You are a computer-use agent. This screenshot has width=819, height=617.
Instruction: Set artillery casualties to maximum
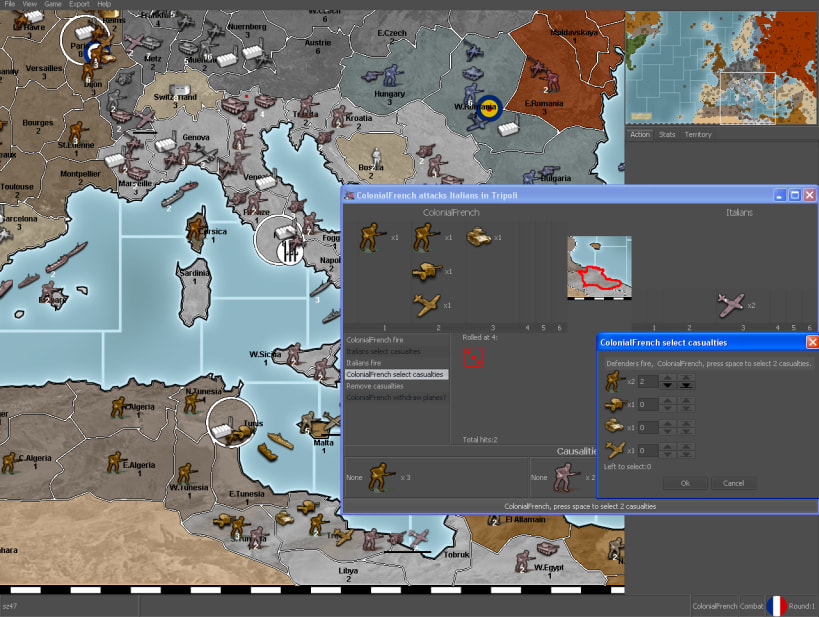pos(686,401)
